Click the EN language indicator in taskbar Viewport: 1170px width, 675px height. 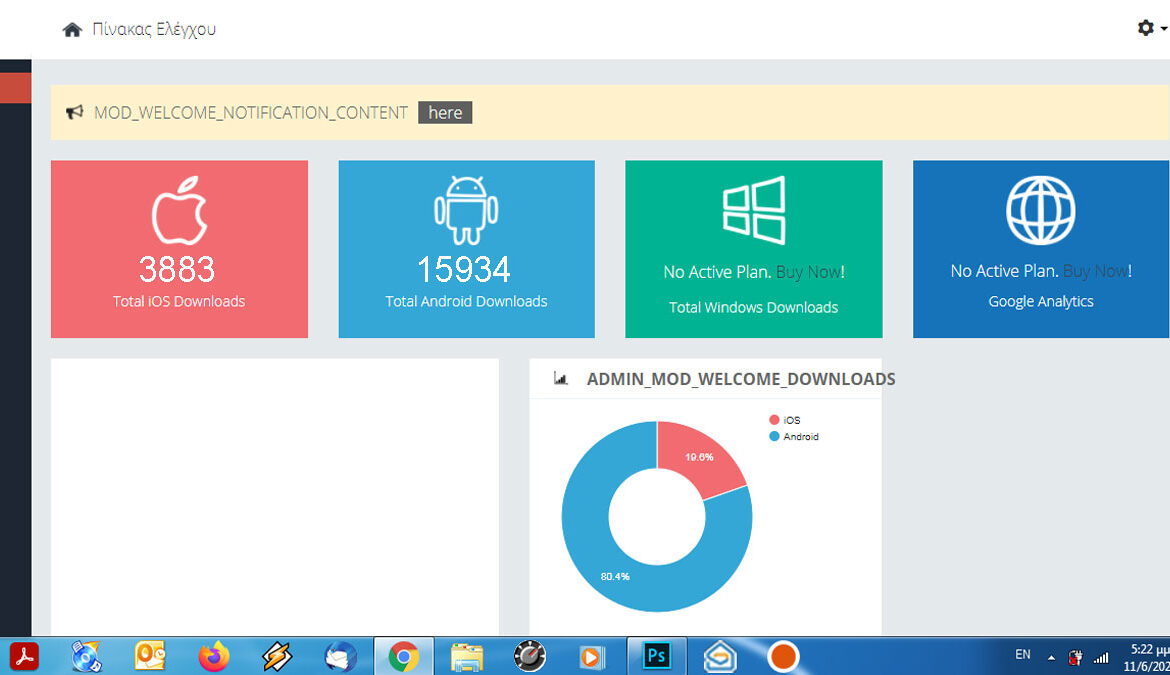[x=1022, y=655]
